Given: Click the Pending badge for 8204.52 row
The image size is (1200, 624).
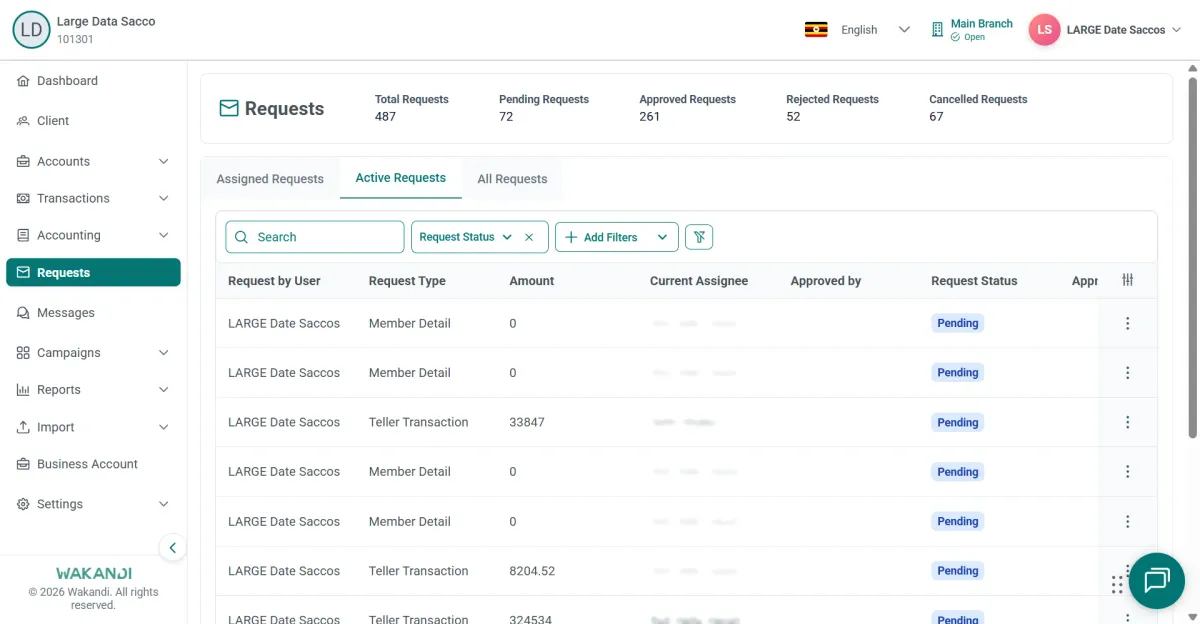Looking at the screenshot, I should coord(958,571).
